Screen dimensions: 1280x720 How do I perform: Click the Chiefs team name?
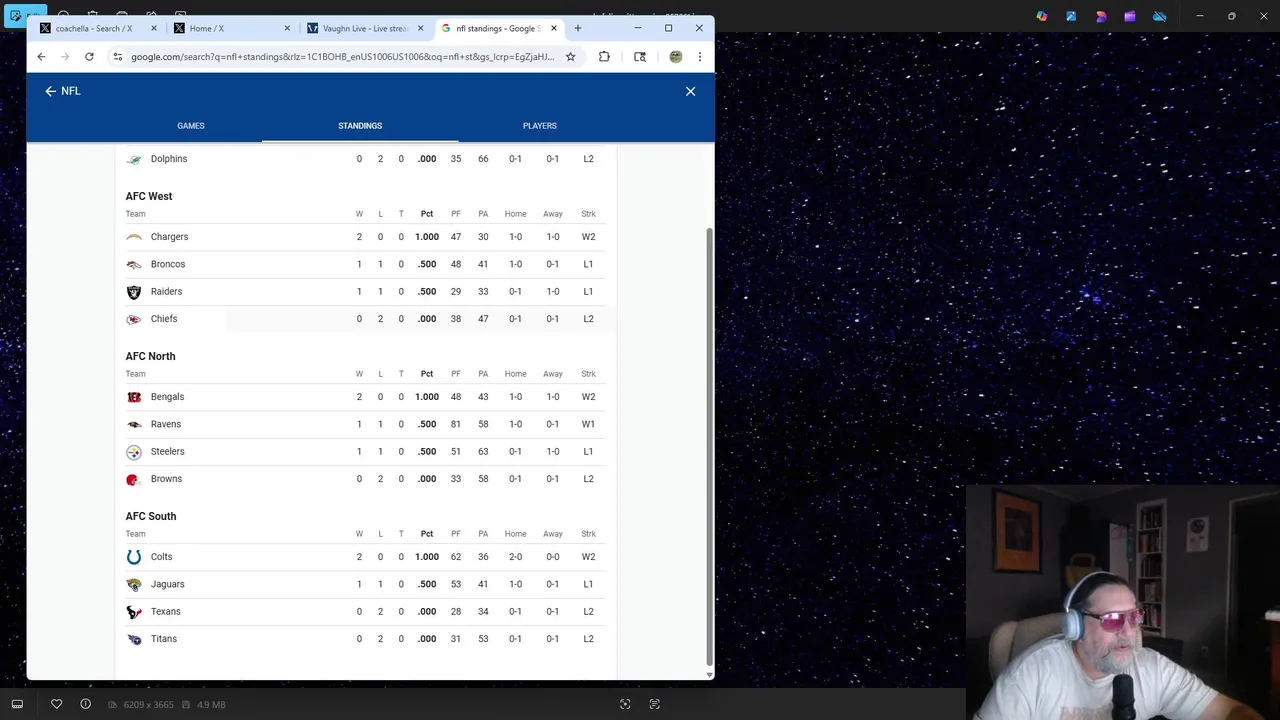pos(164,319)
